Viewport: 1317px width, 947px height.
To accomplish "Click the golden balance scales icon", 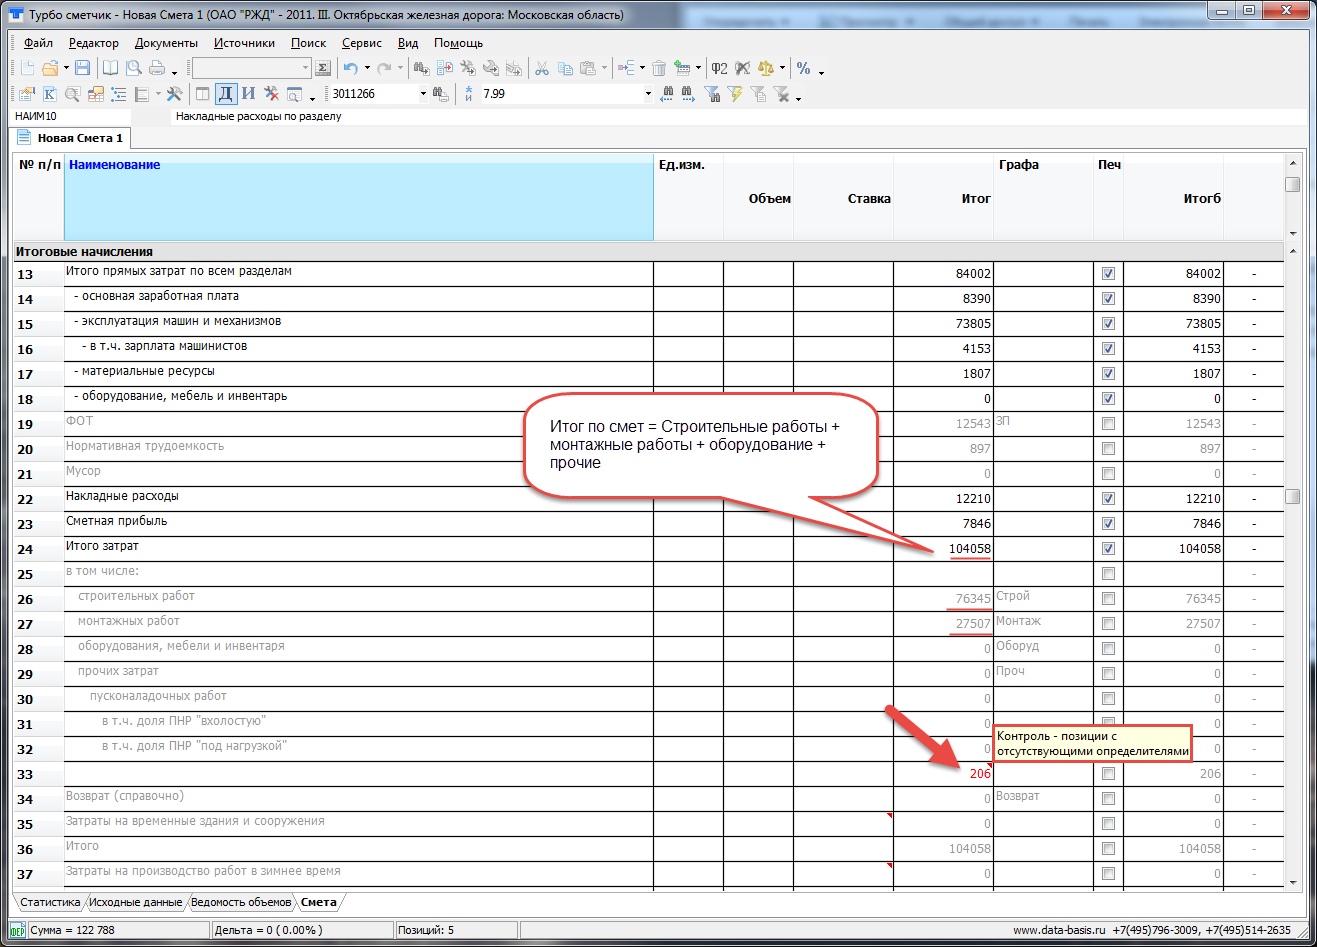I will click(x=766, y=68).
